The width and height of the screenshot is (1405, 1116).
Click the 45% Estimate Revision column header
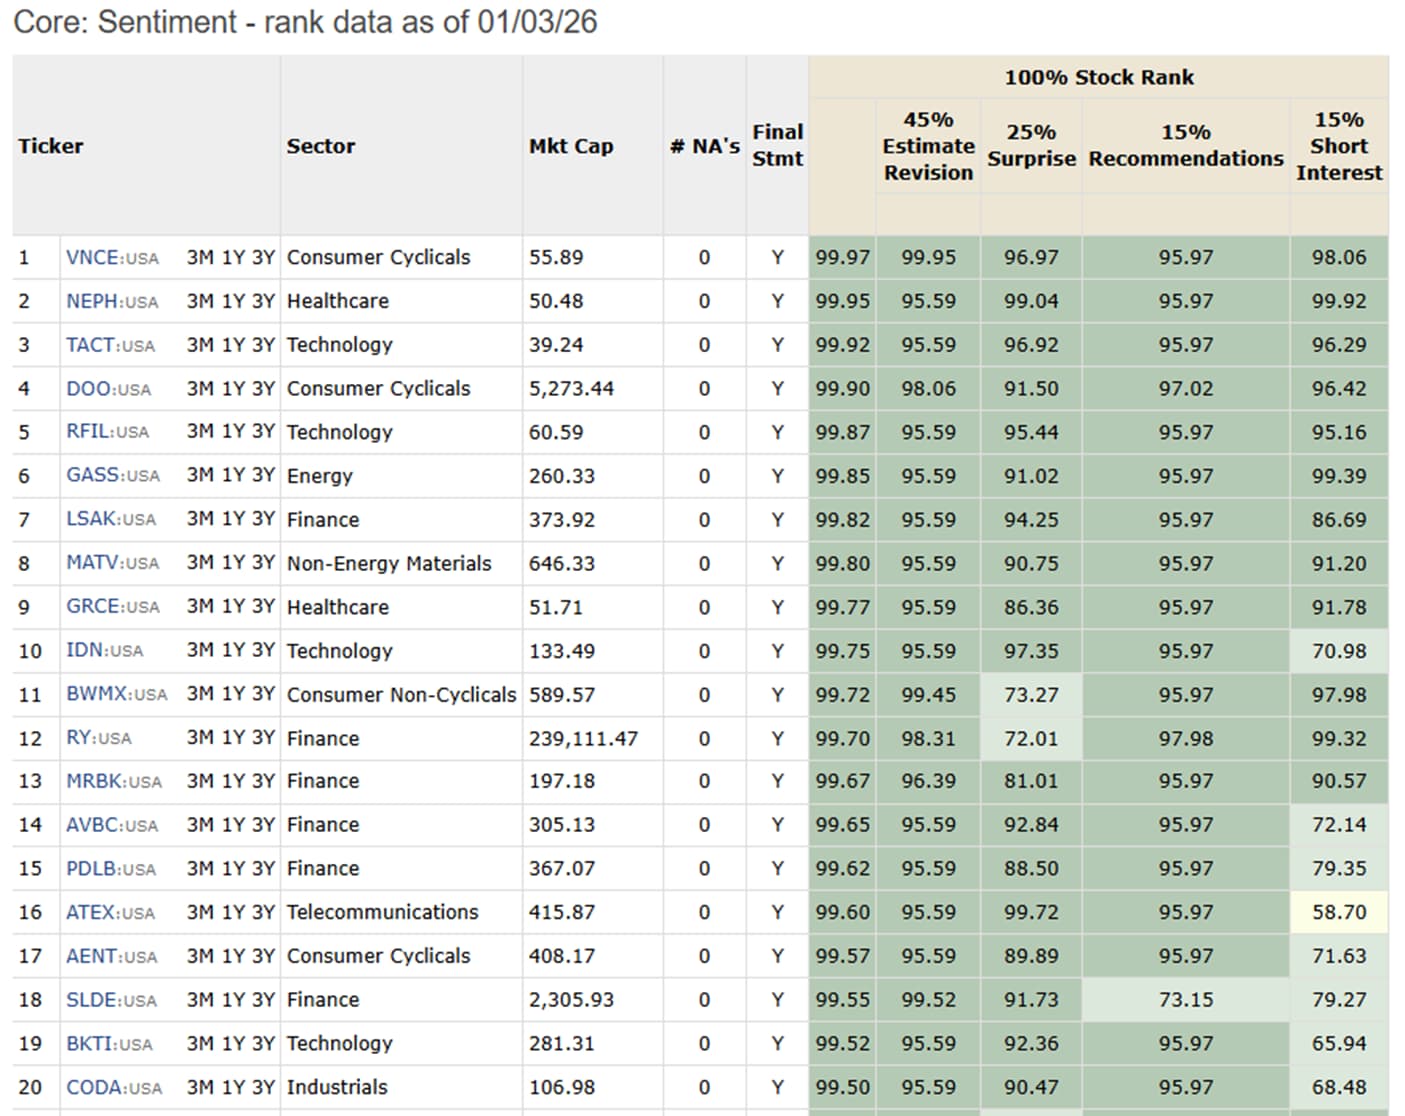coord(927,146)
